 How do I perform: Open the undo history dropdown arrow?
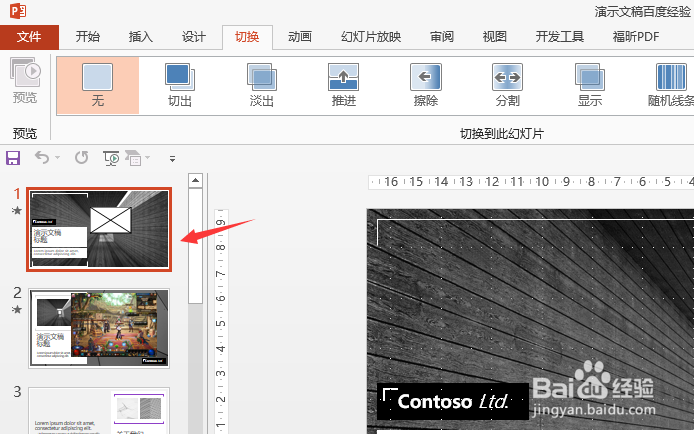pos(58,157)
